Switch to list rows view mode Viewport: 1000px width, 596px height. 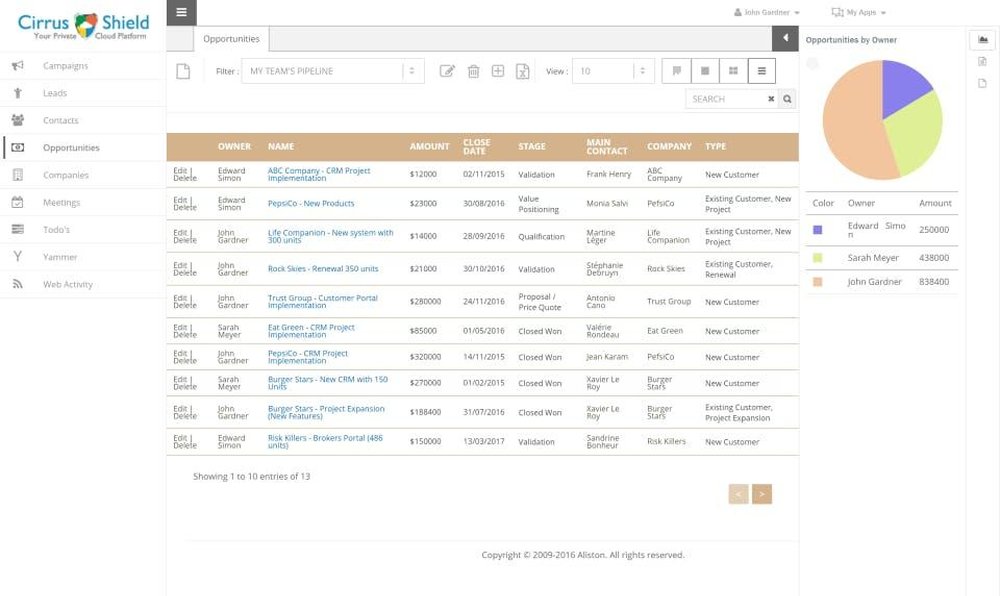pyautogui.click(x=761, y=71)
